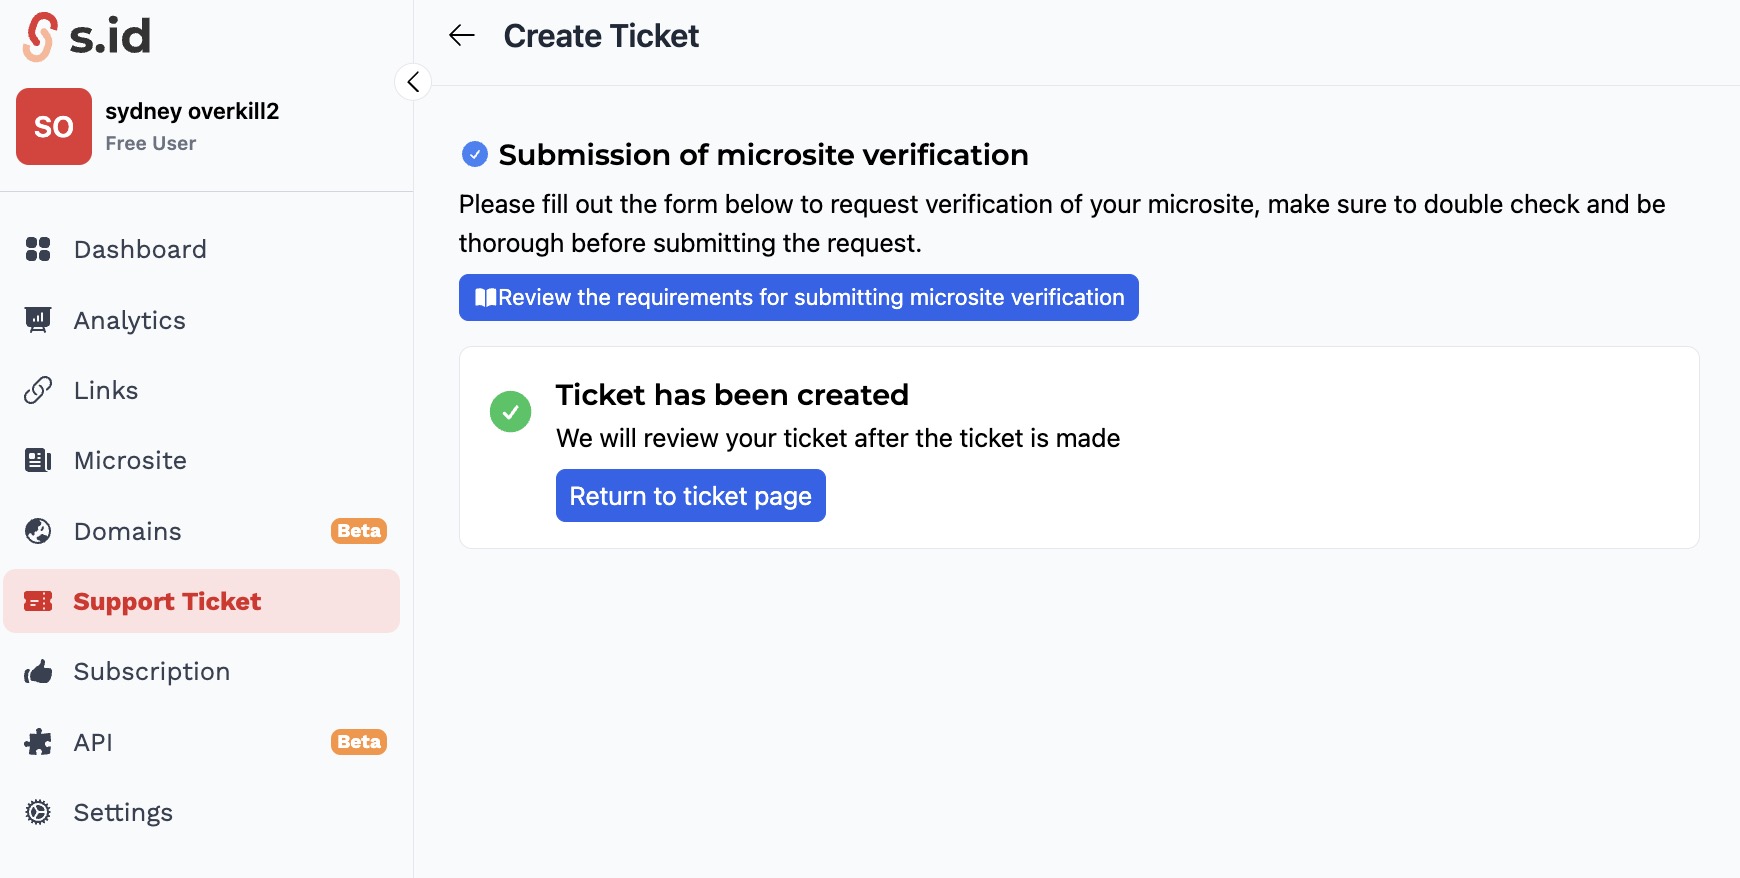The image size is (1740, 878).
Task: Review the requirements for submitting microsite verification
Action: (x=799, y=297)
